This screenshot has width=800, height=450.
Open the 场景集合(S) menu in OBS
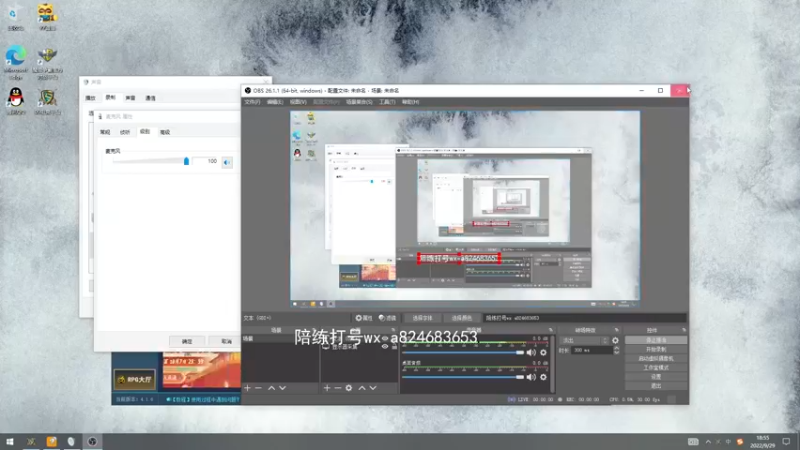[359, 102]
